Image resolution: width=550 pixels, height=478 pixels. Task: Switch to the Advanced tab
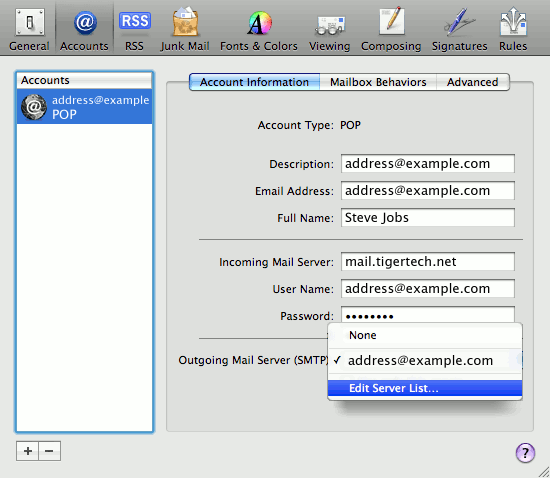(x=472, y=82)
